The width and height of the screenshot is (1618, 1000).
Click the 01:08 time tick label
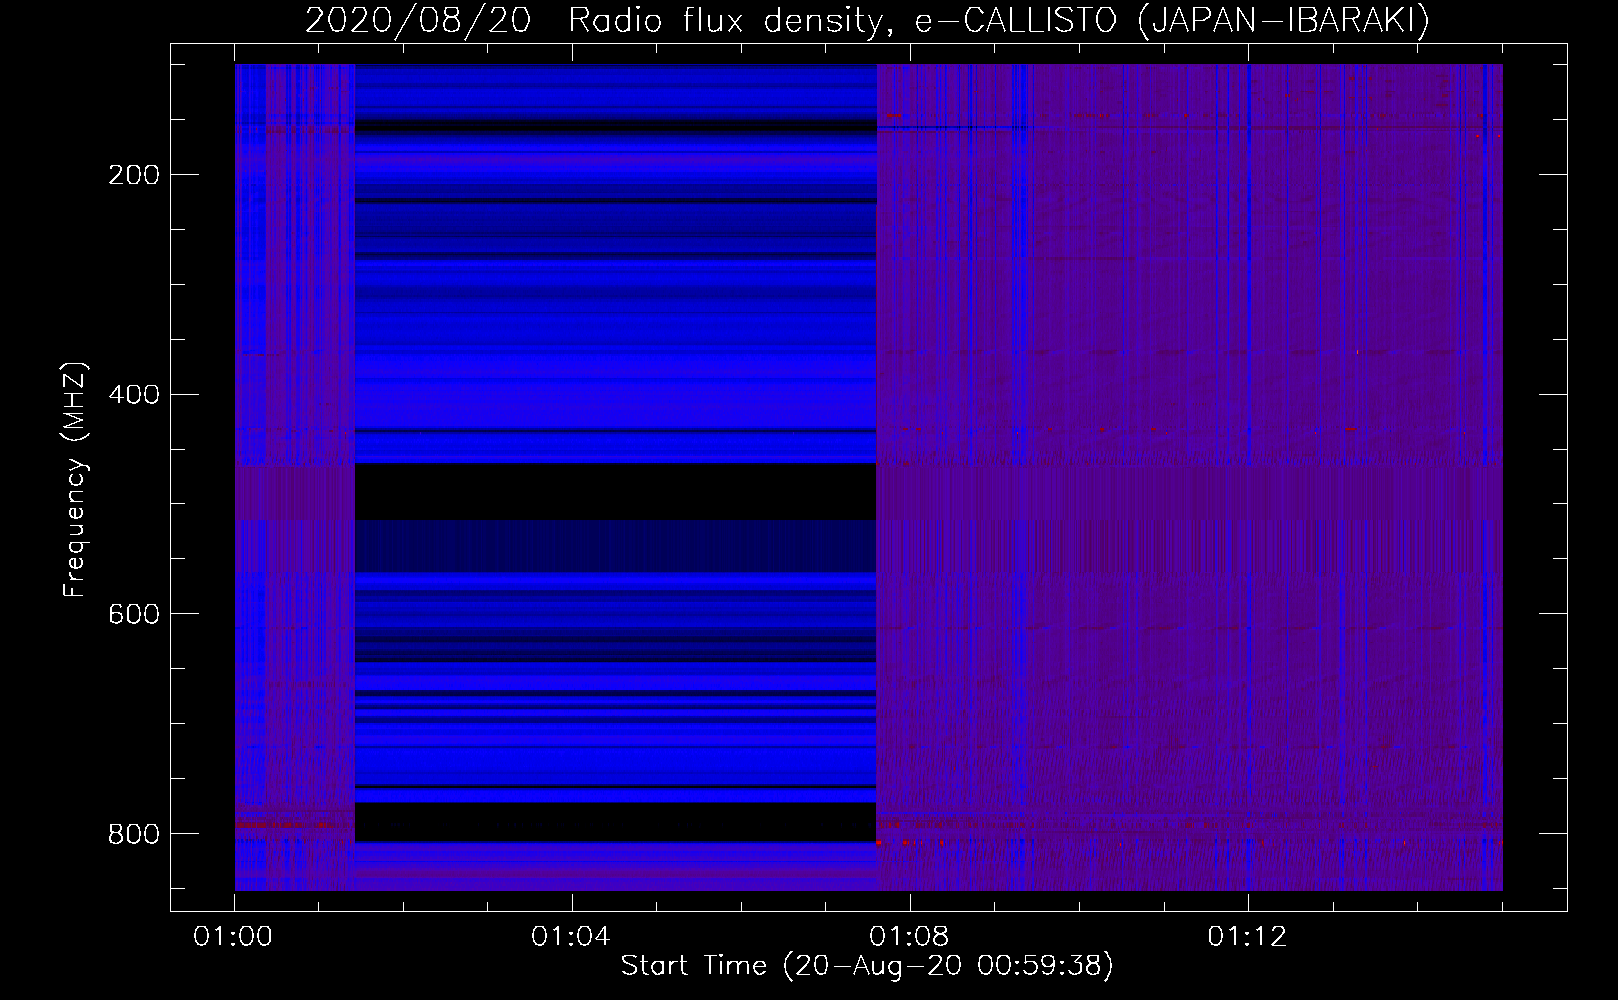[x=909, y=937]
